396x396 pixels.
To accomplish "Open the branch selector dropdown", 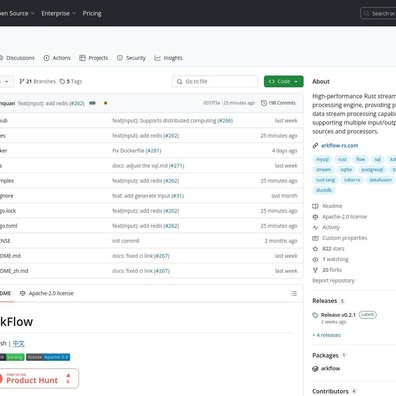I will pos(7,81).
